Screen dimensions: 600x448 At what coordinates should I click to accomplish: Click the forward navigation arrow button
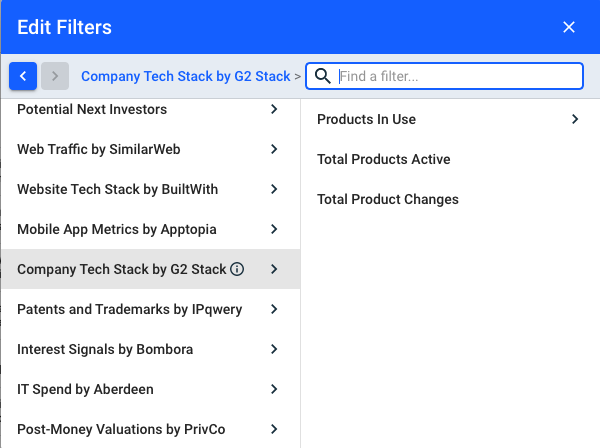(x=55, y=76)
